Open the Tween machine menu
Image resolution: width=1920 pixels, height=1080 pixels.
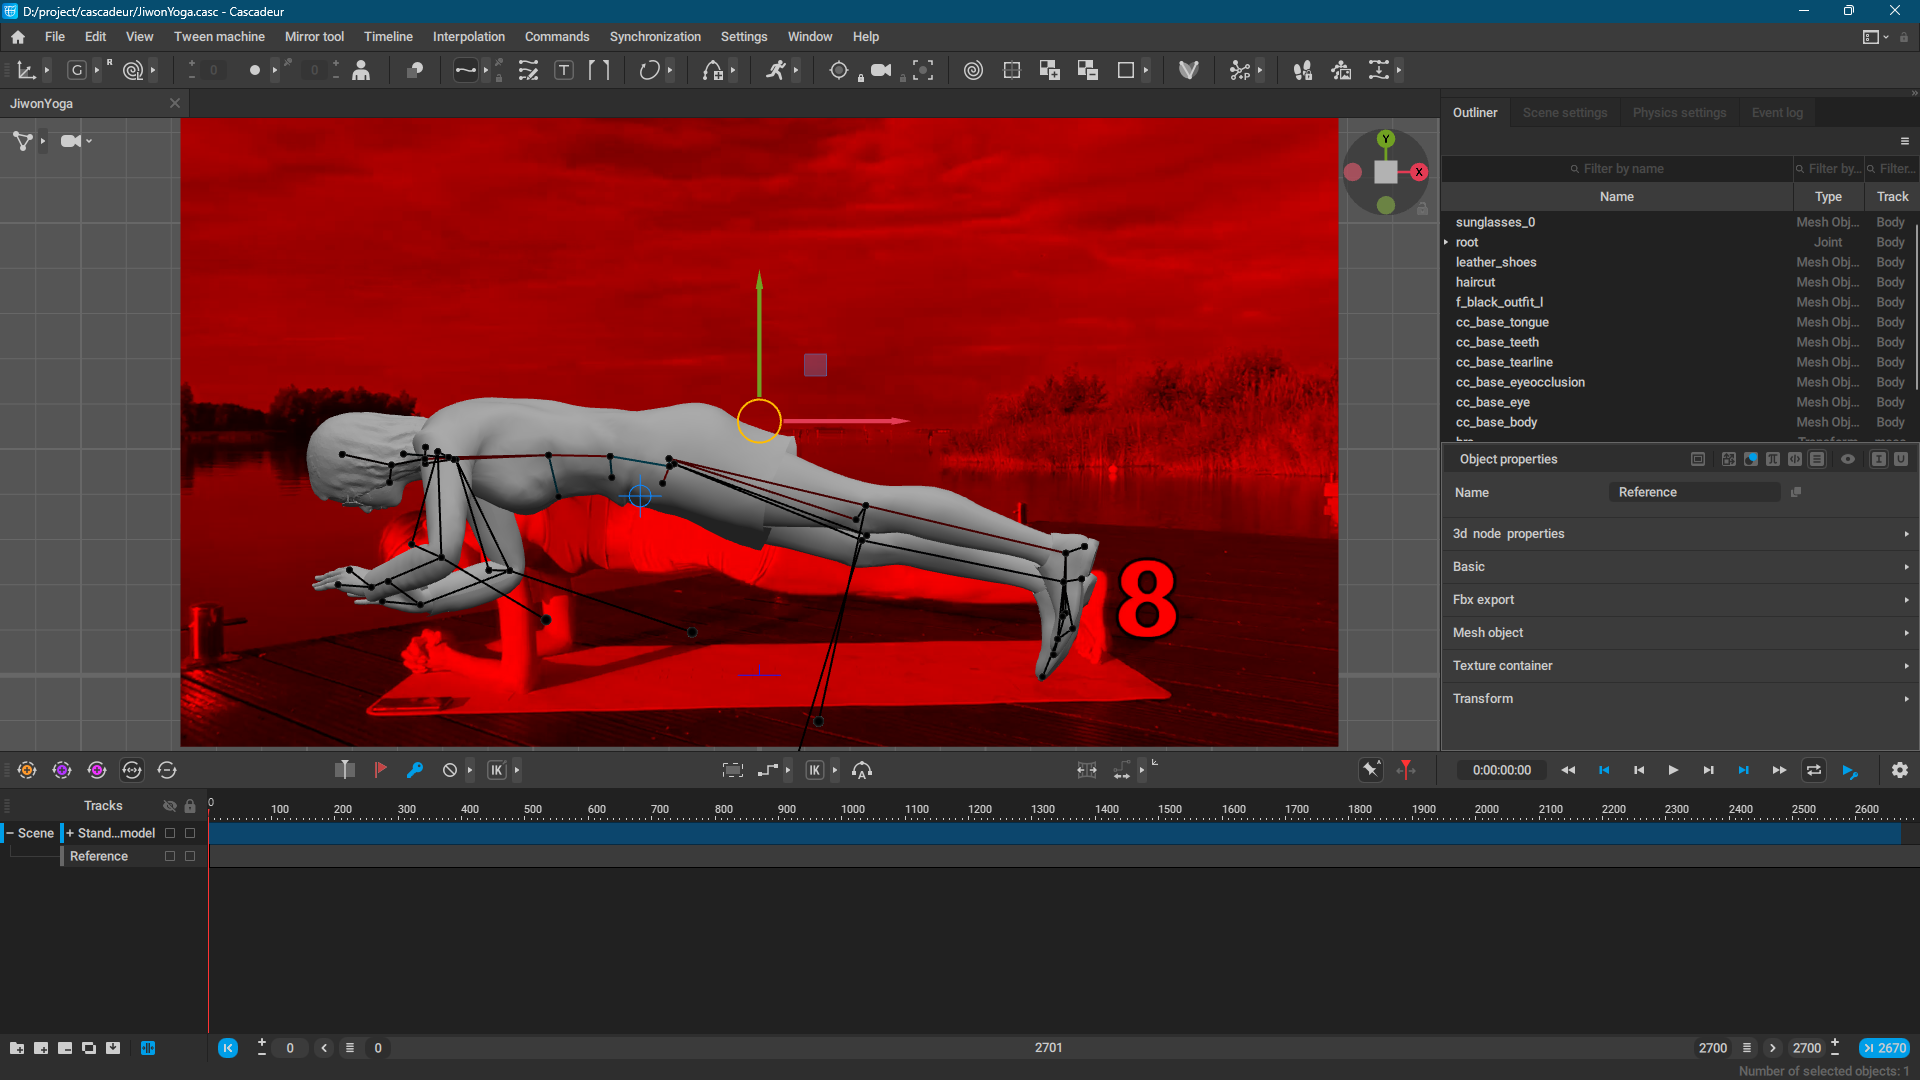[x=219, y=36]
